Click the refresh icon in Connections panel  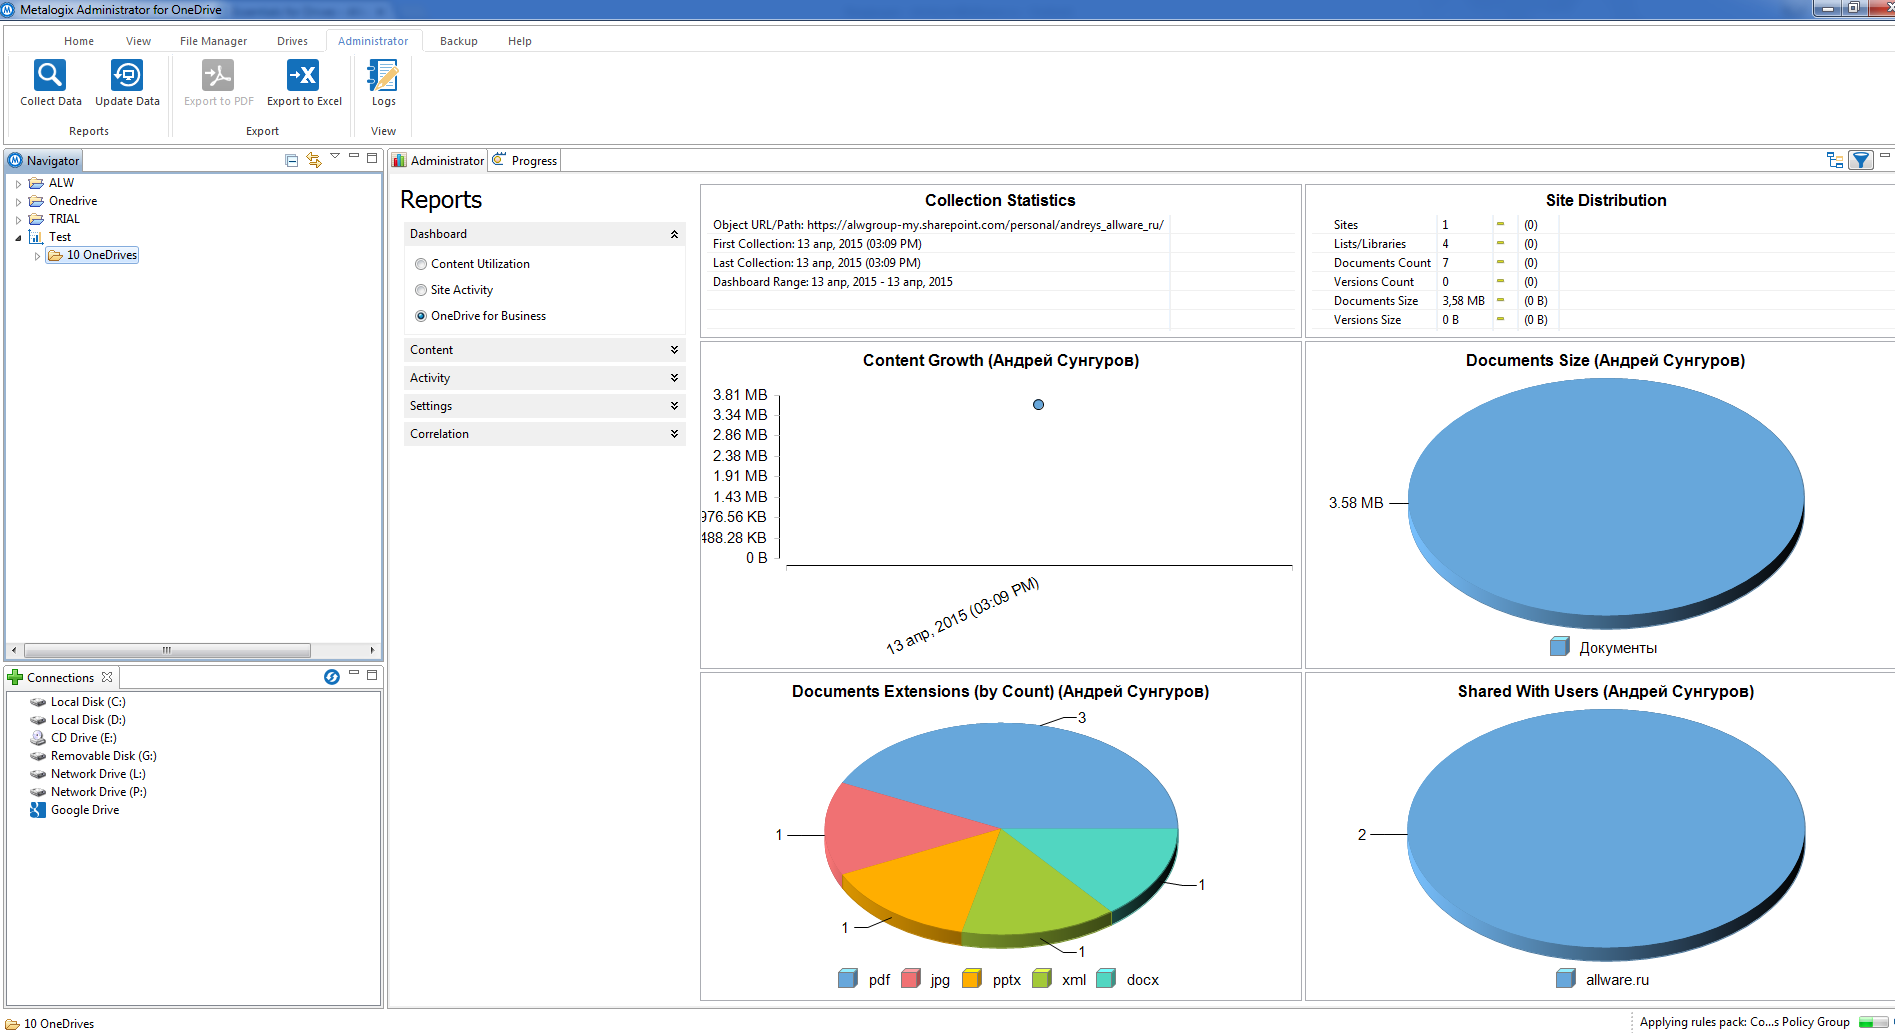332,677
